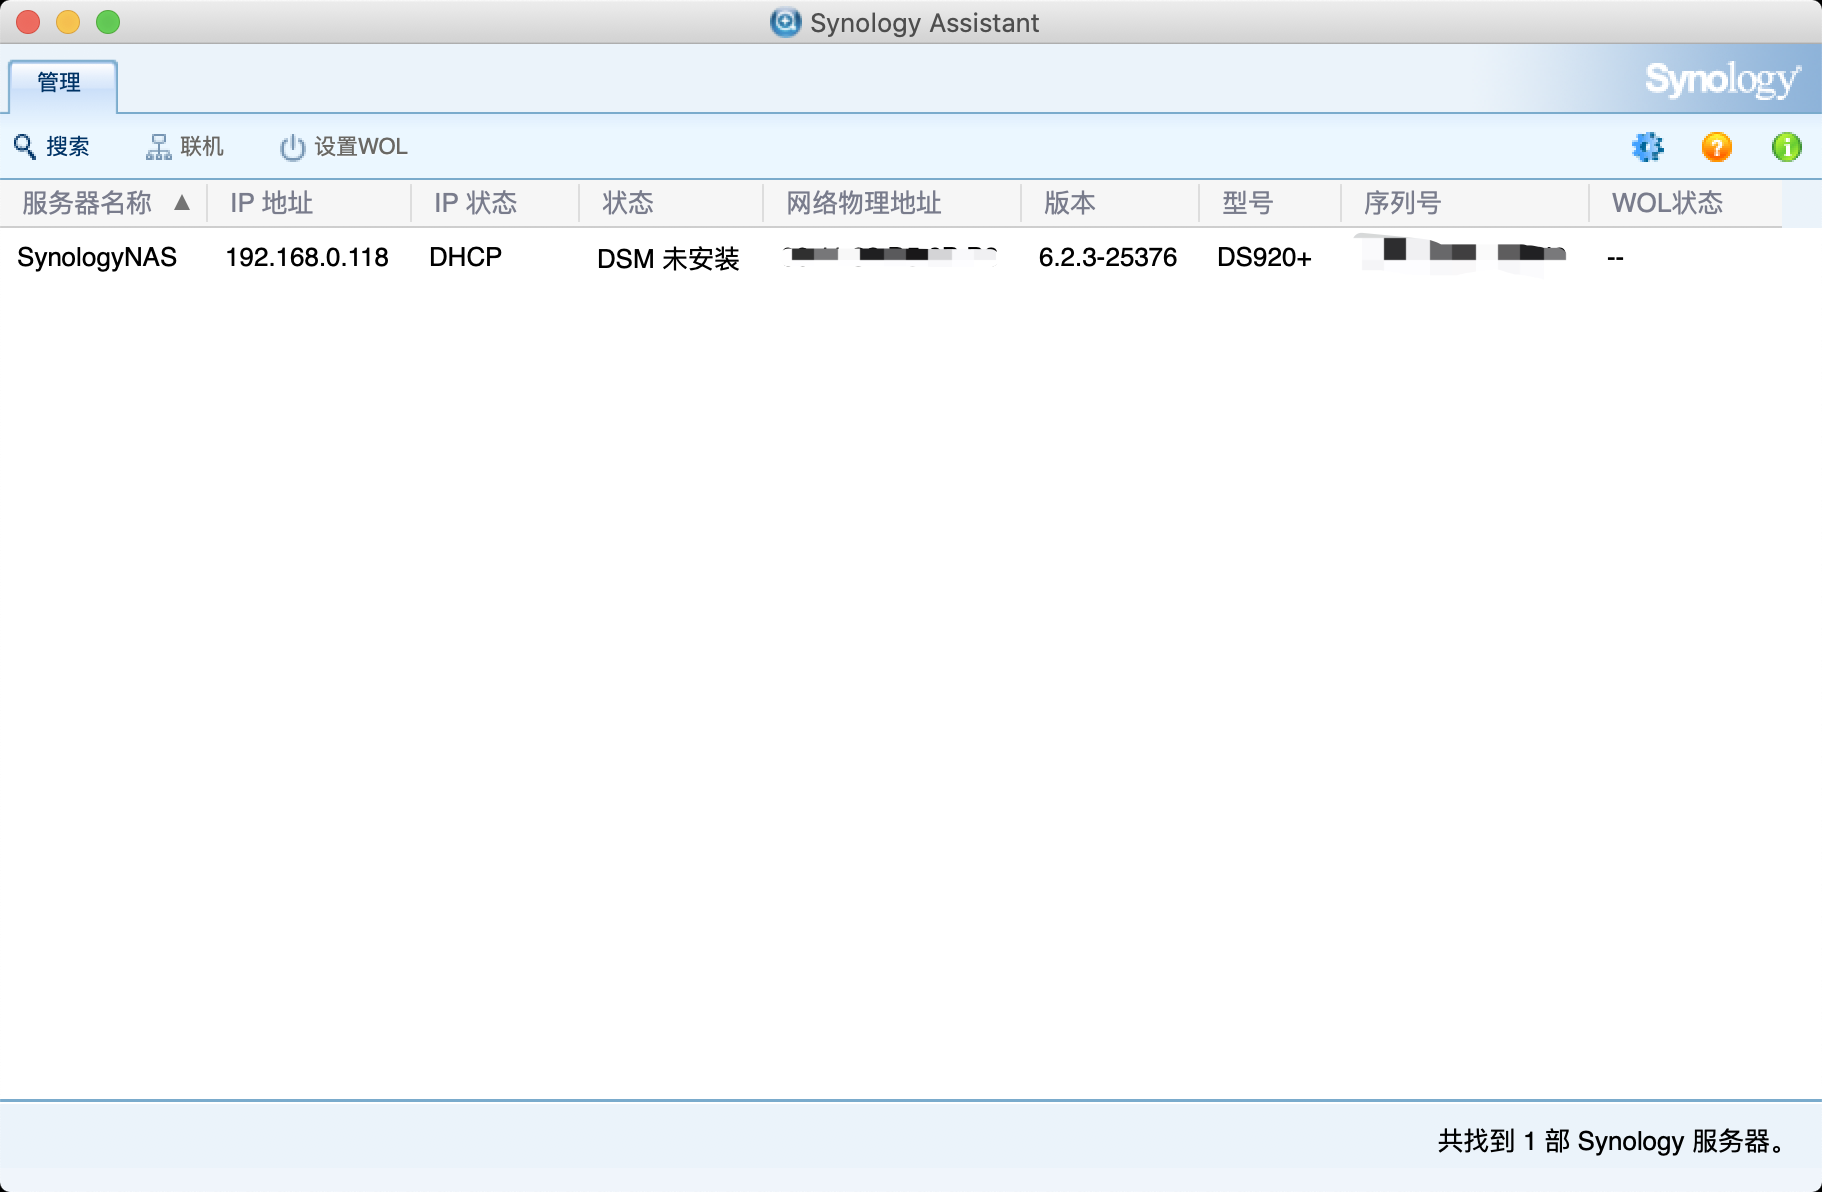Sort by WOL状态 column header
Screen dimensions: 1822x1192
point(1686,203)
